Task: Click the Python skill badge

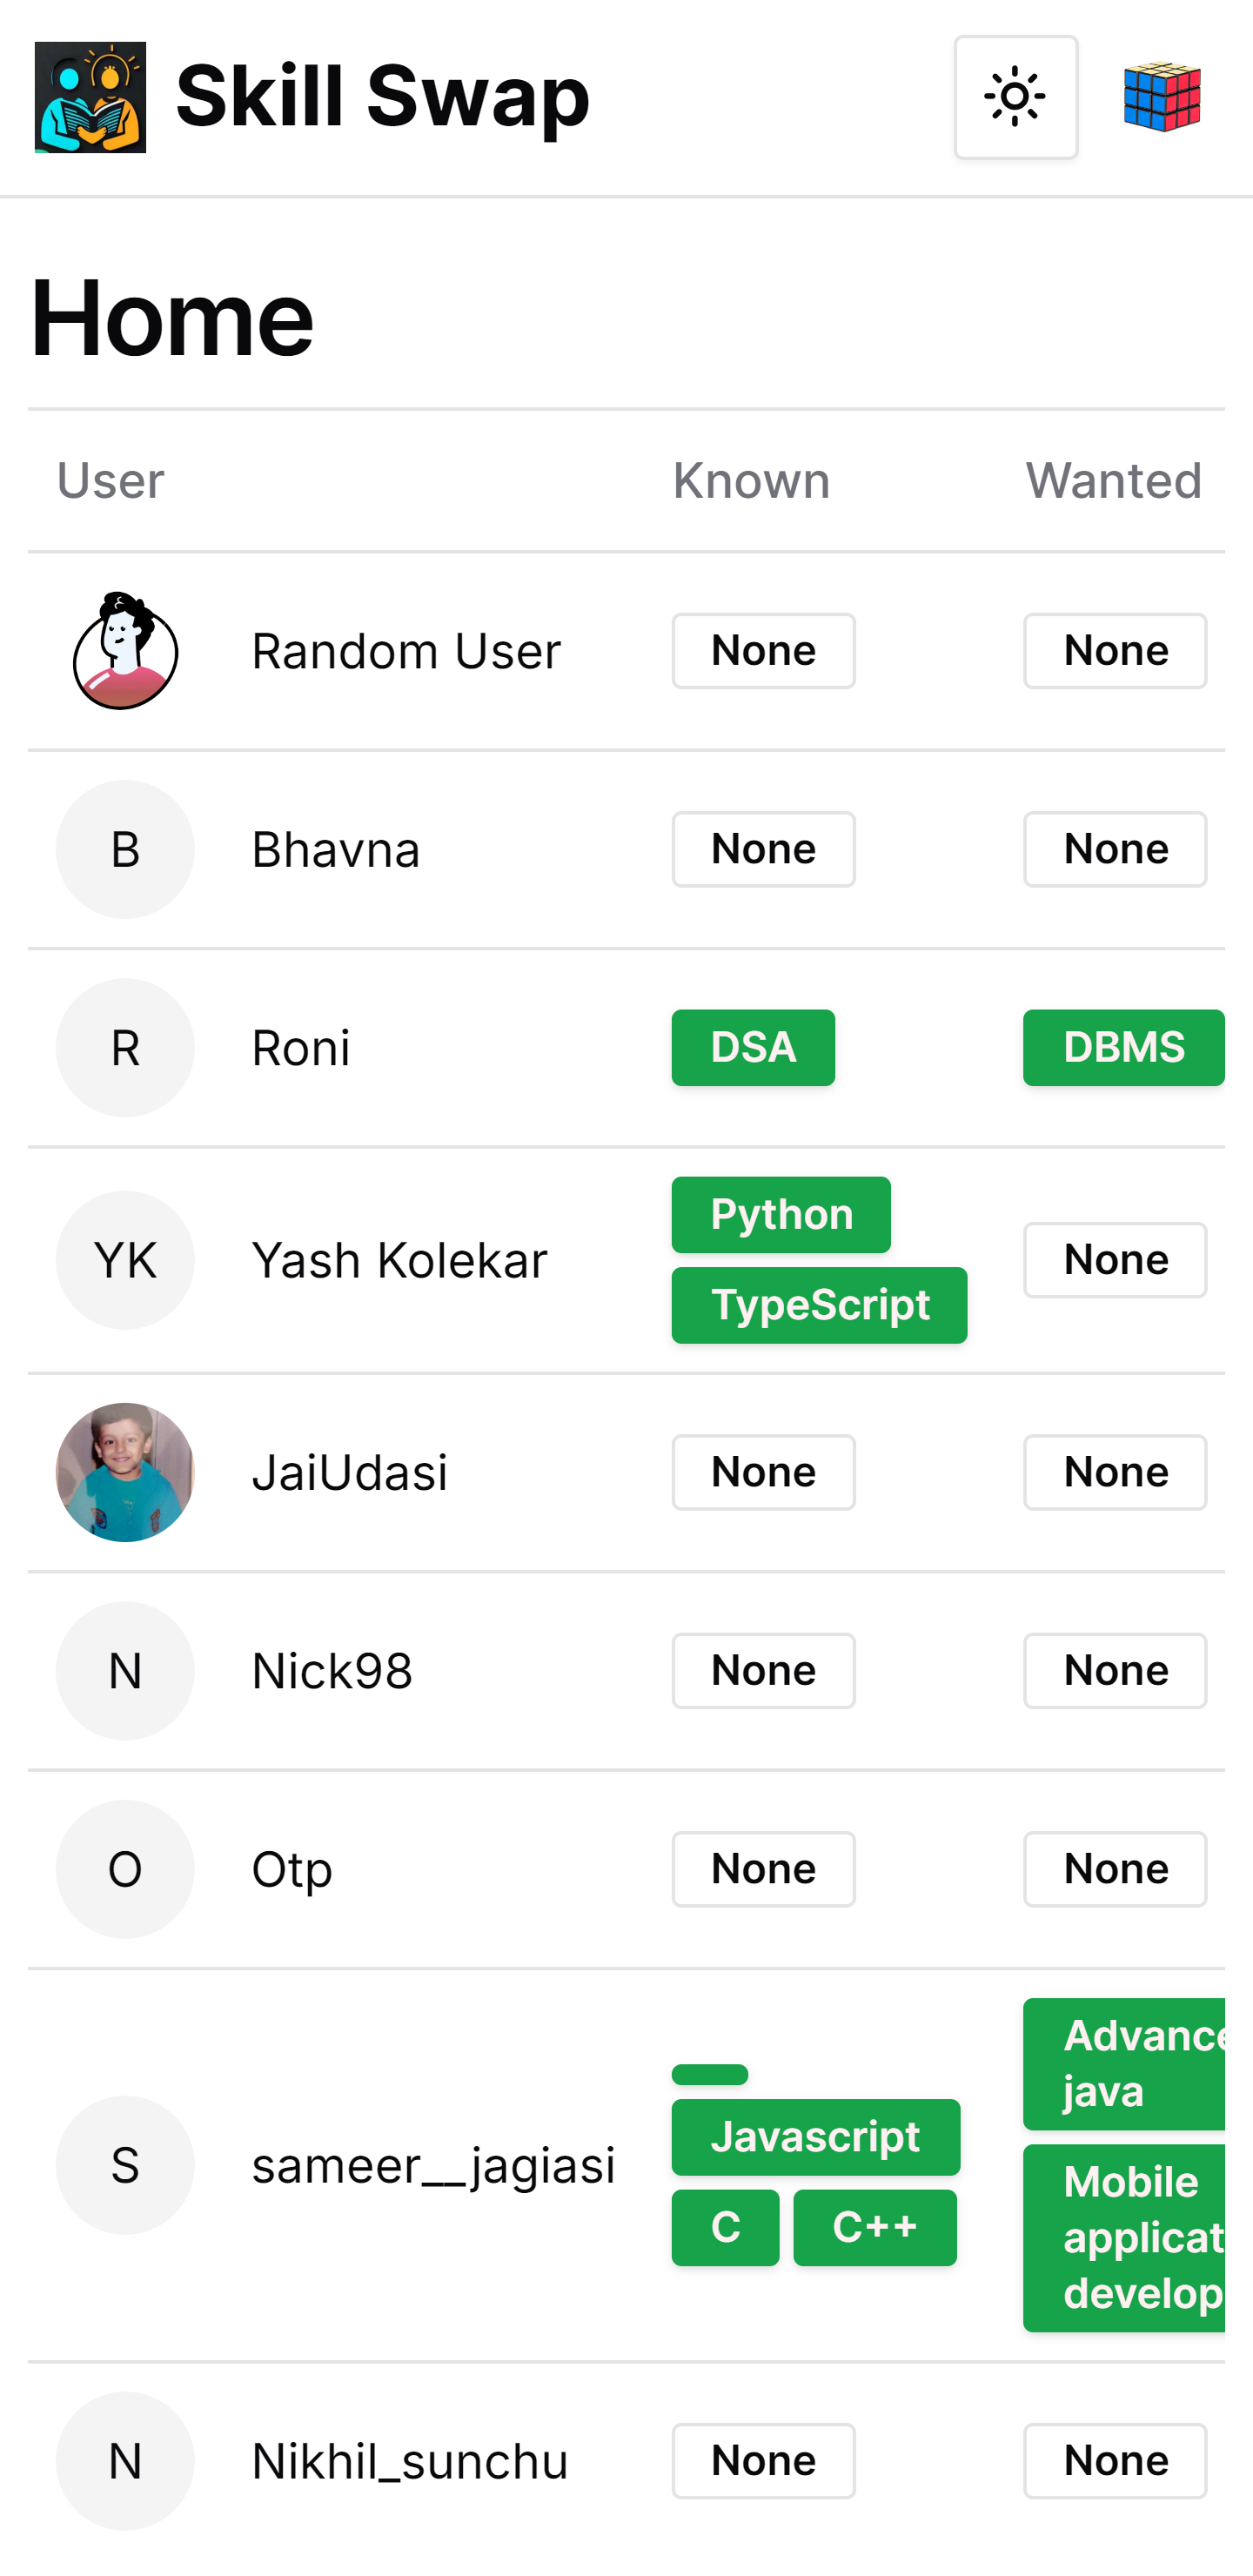Action: point(780,1214)
